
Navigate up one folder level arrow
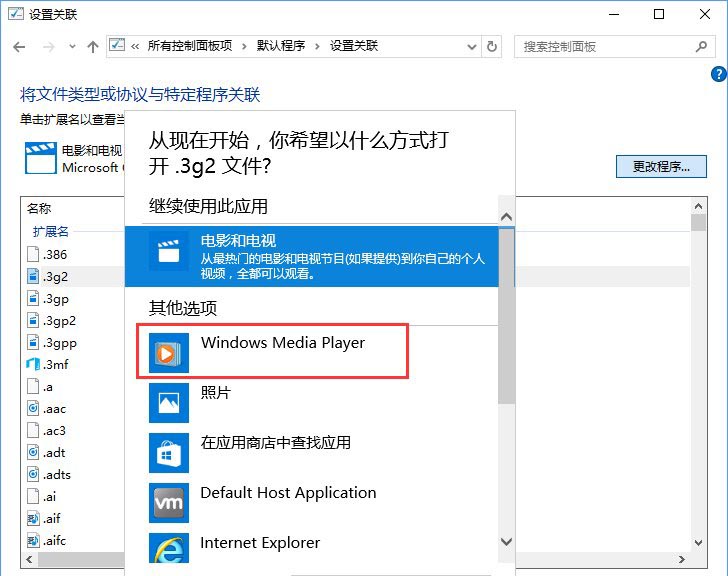click(92, 46)
